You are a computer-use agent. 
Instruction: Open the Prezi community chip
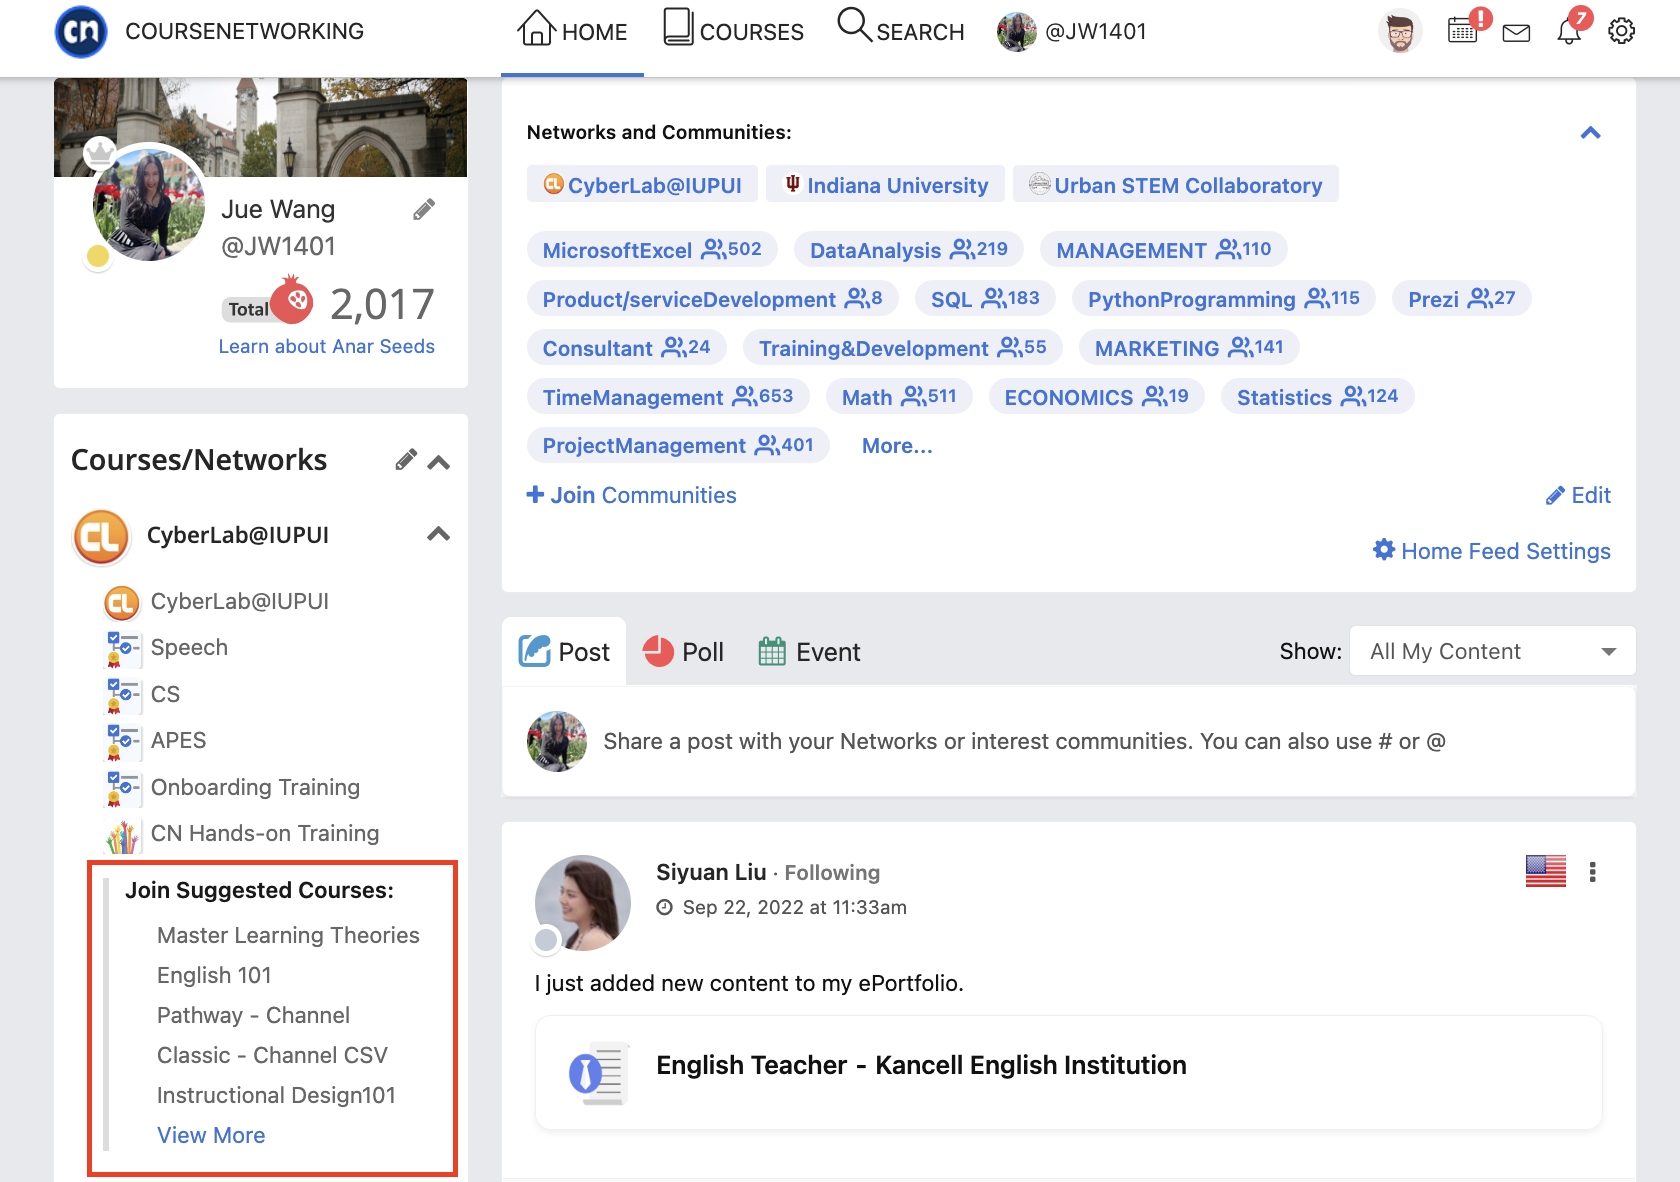[1461, 299]
